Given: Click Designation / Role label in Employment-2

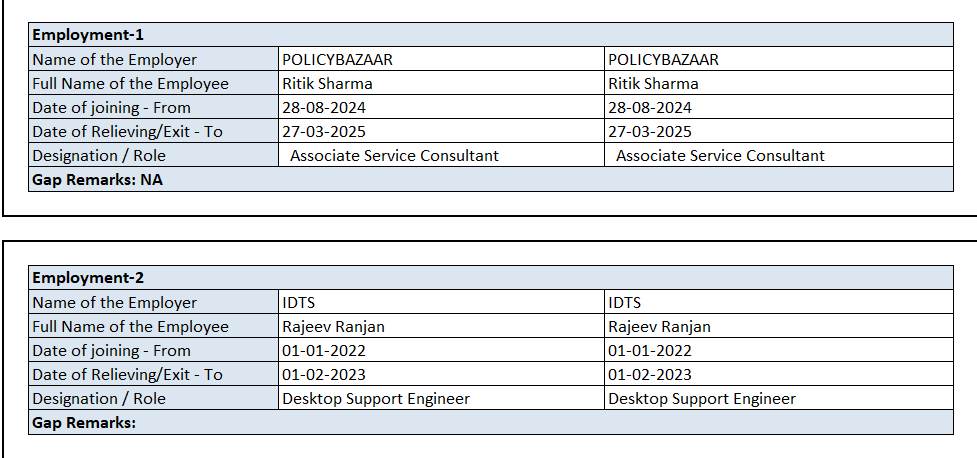Looking at the screenshot, I should (x=99, y=399).
